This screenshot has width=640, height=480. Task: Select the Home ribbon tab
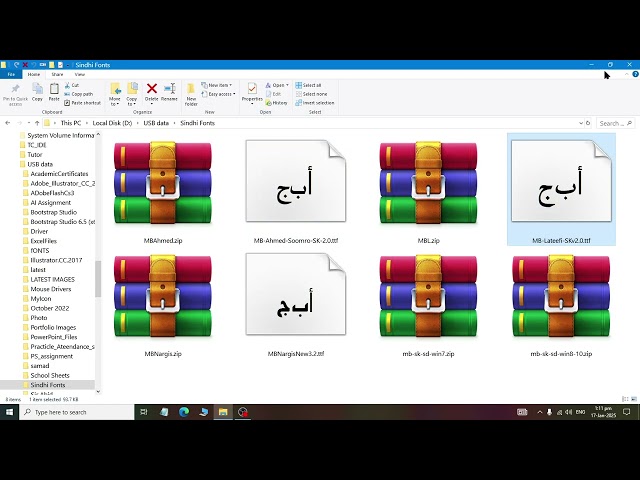pos(34,74)
